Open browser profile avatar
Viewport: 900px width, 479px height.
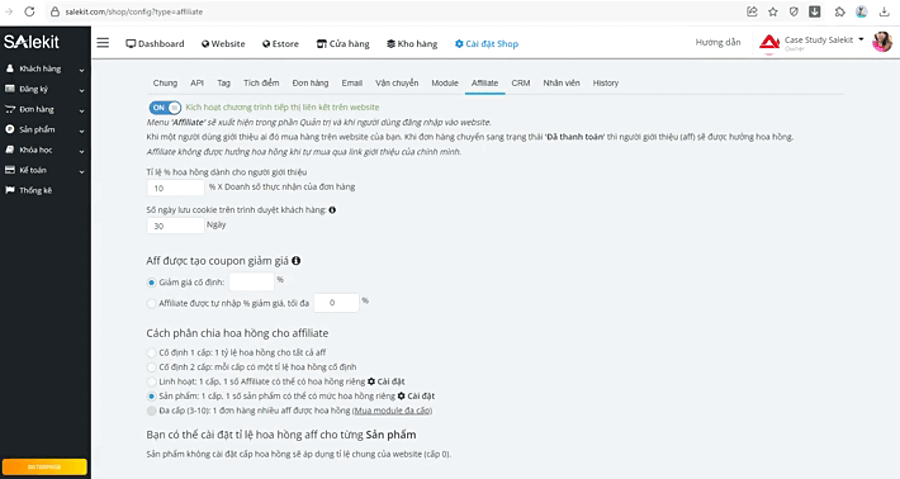(x=862, y=11)
